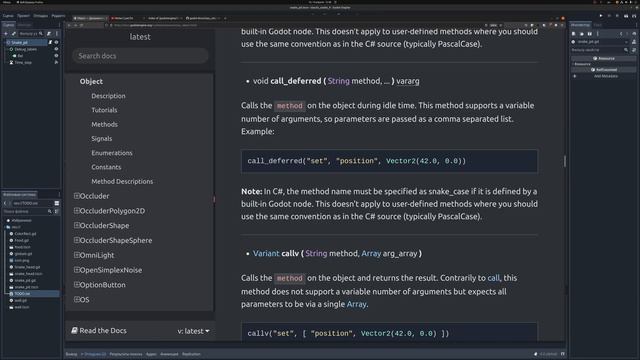Click the inspector search magnifier icon

626,50
